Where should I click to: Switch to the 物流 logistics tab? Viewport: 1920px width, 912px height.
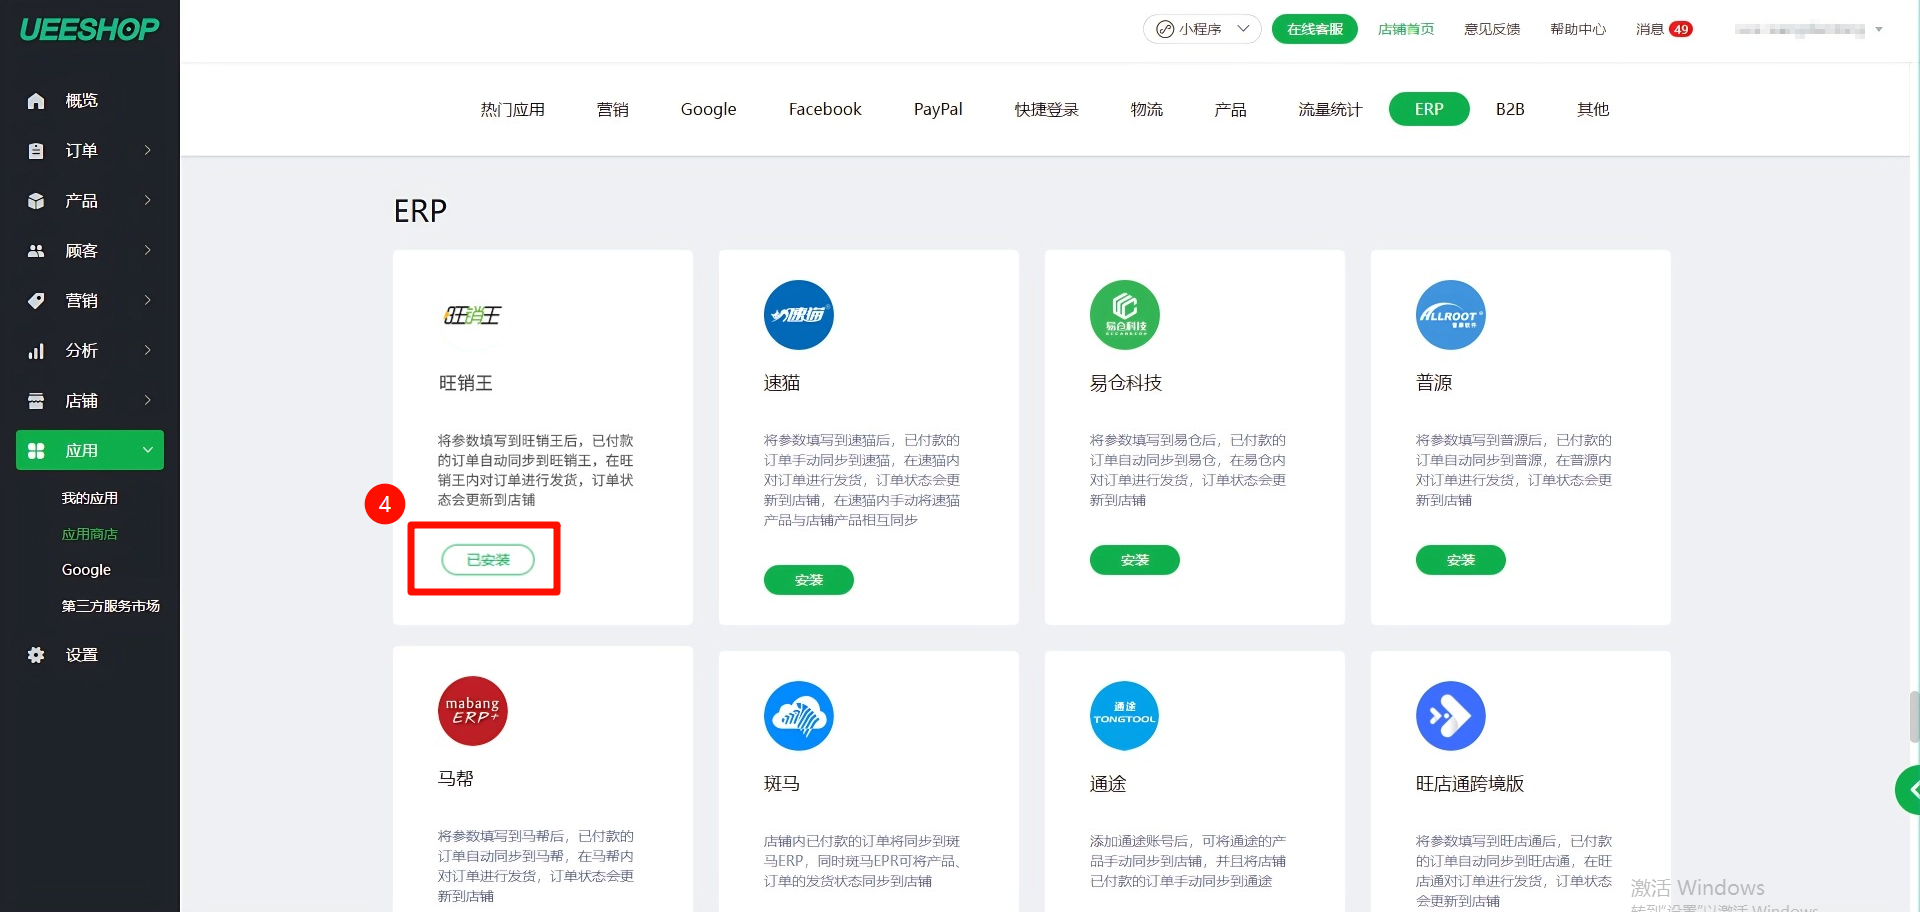point(1147,109)
